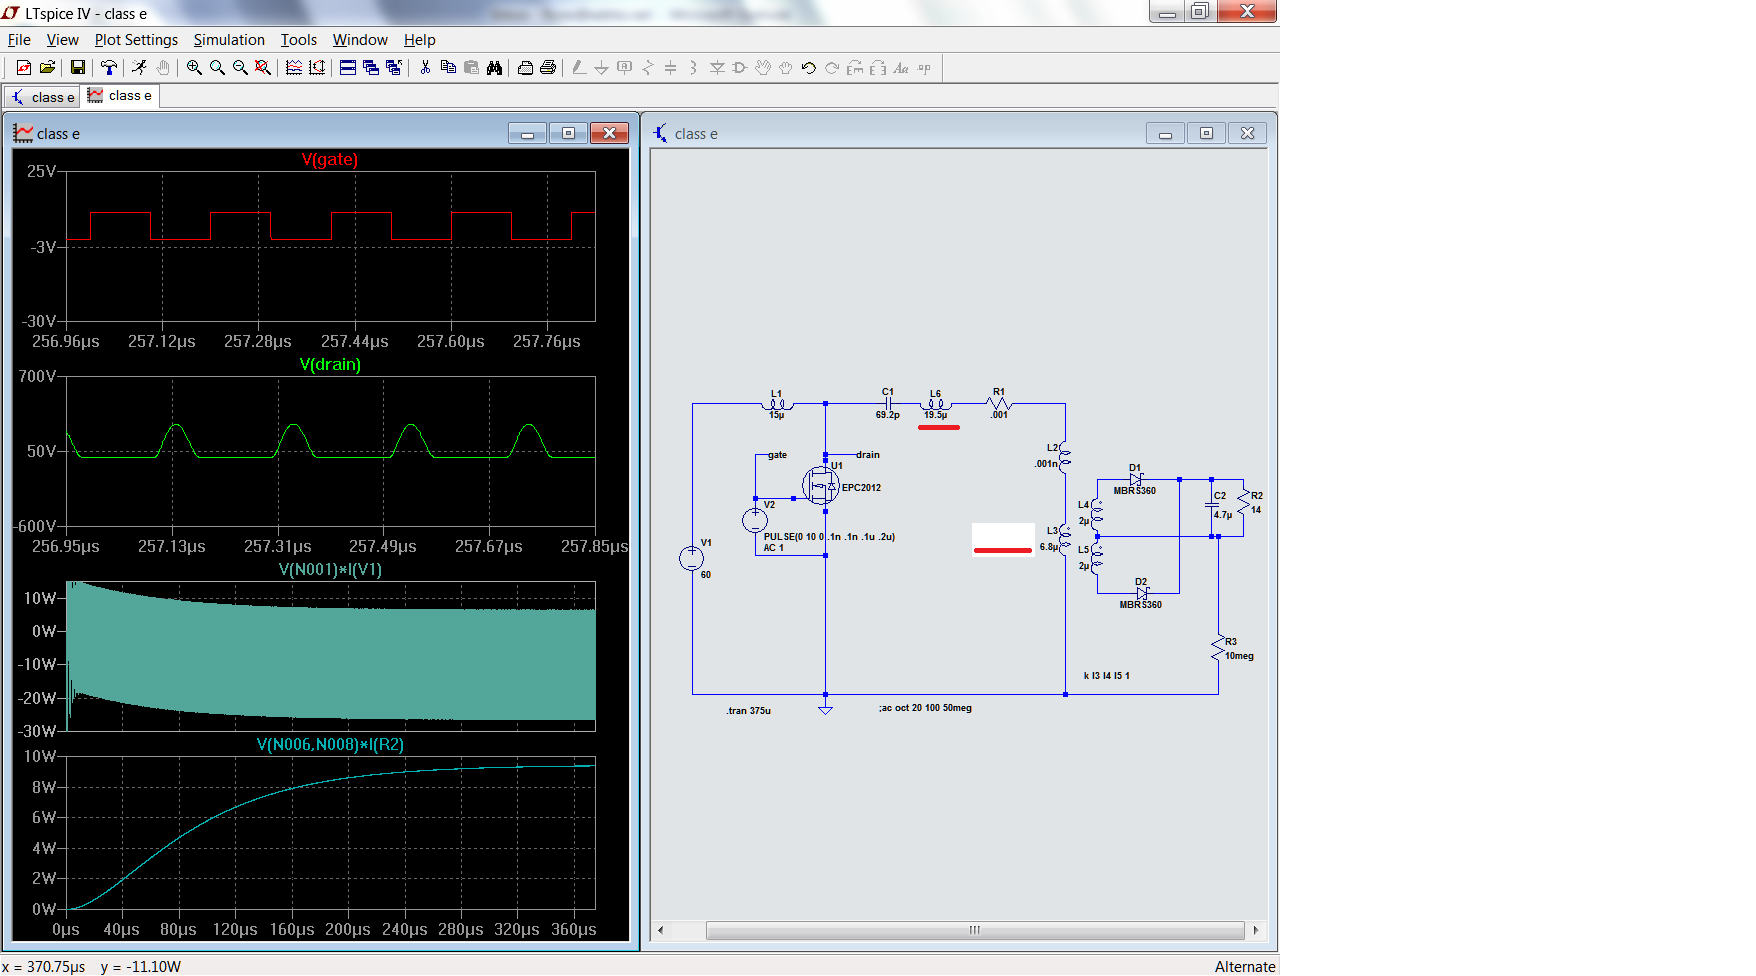Select the Diode component tool
Screen dimensions: 1756x976
pos(717,68)
